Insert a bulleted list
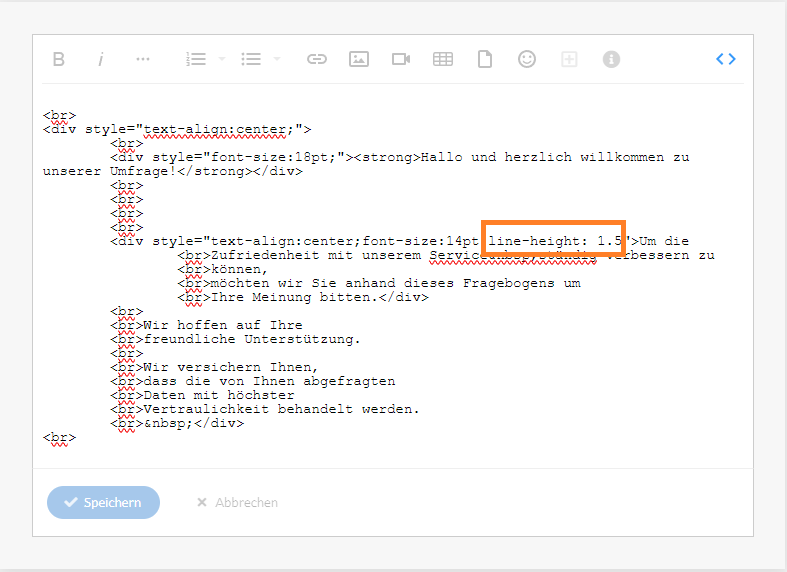 [x=251, y=59]
